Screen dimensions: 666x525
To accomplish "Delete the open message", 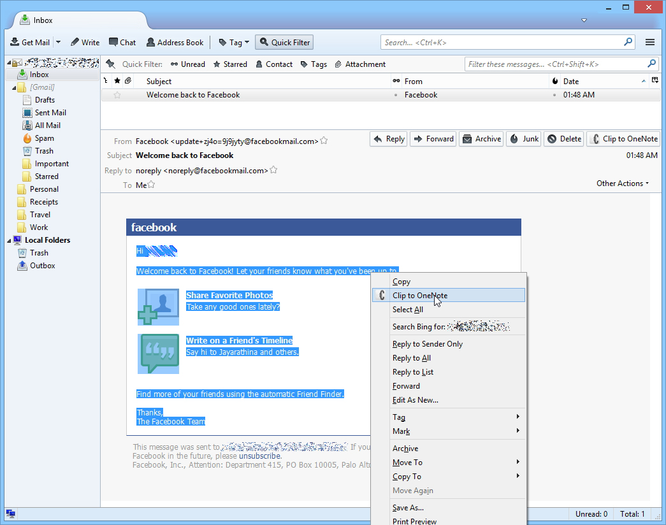I will pyautogui.click(x=564, y=139).
